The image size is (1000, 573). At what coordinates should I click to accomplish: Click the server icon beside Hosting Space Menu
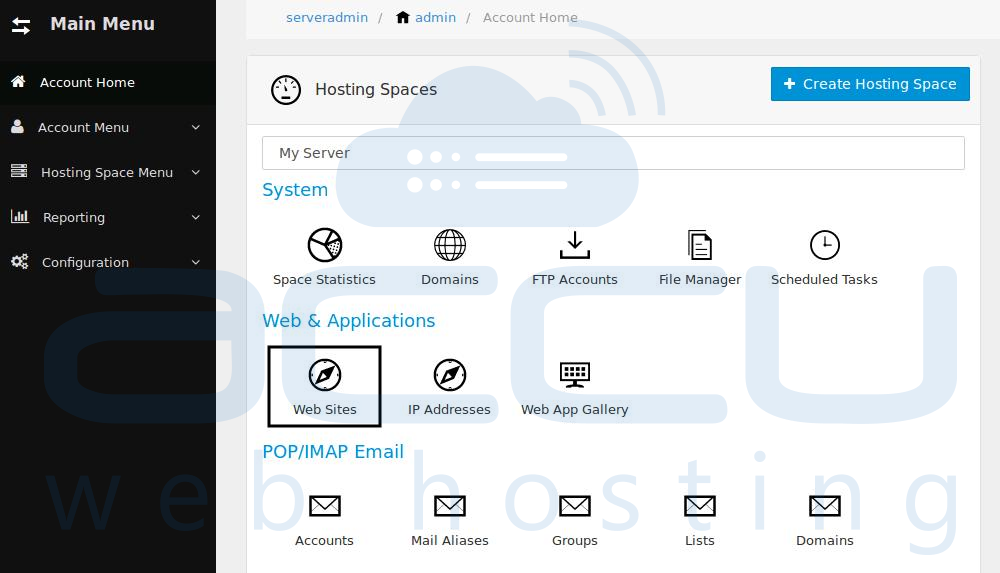(19, 171)
